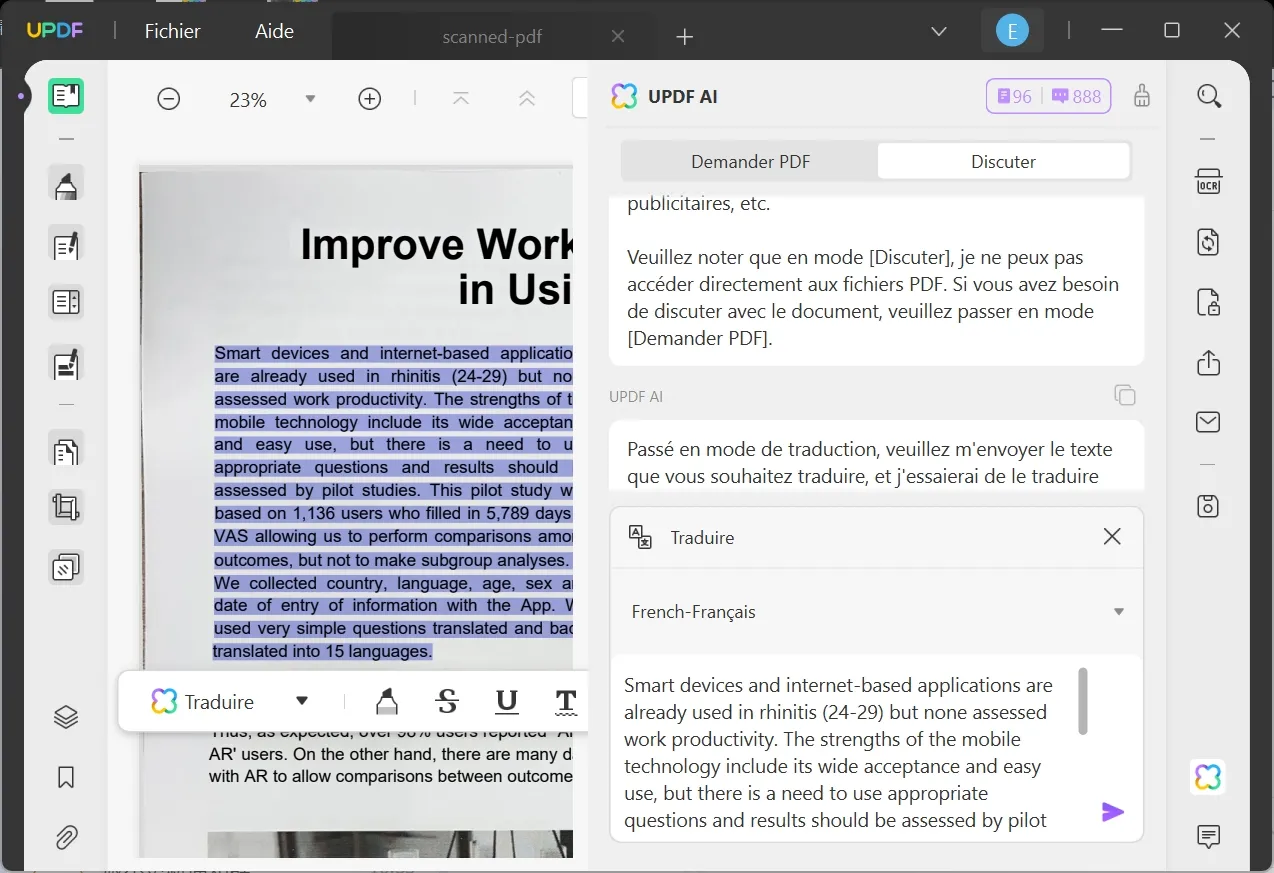This screenshot has width=1274, height=873.
Task: Switch to the Demander PDF tab
Action: (751, 161)
